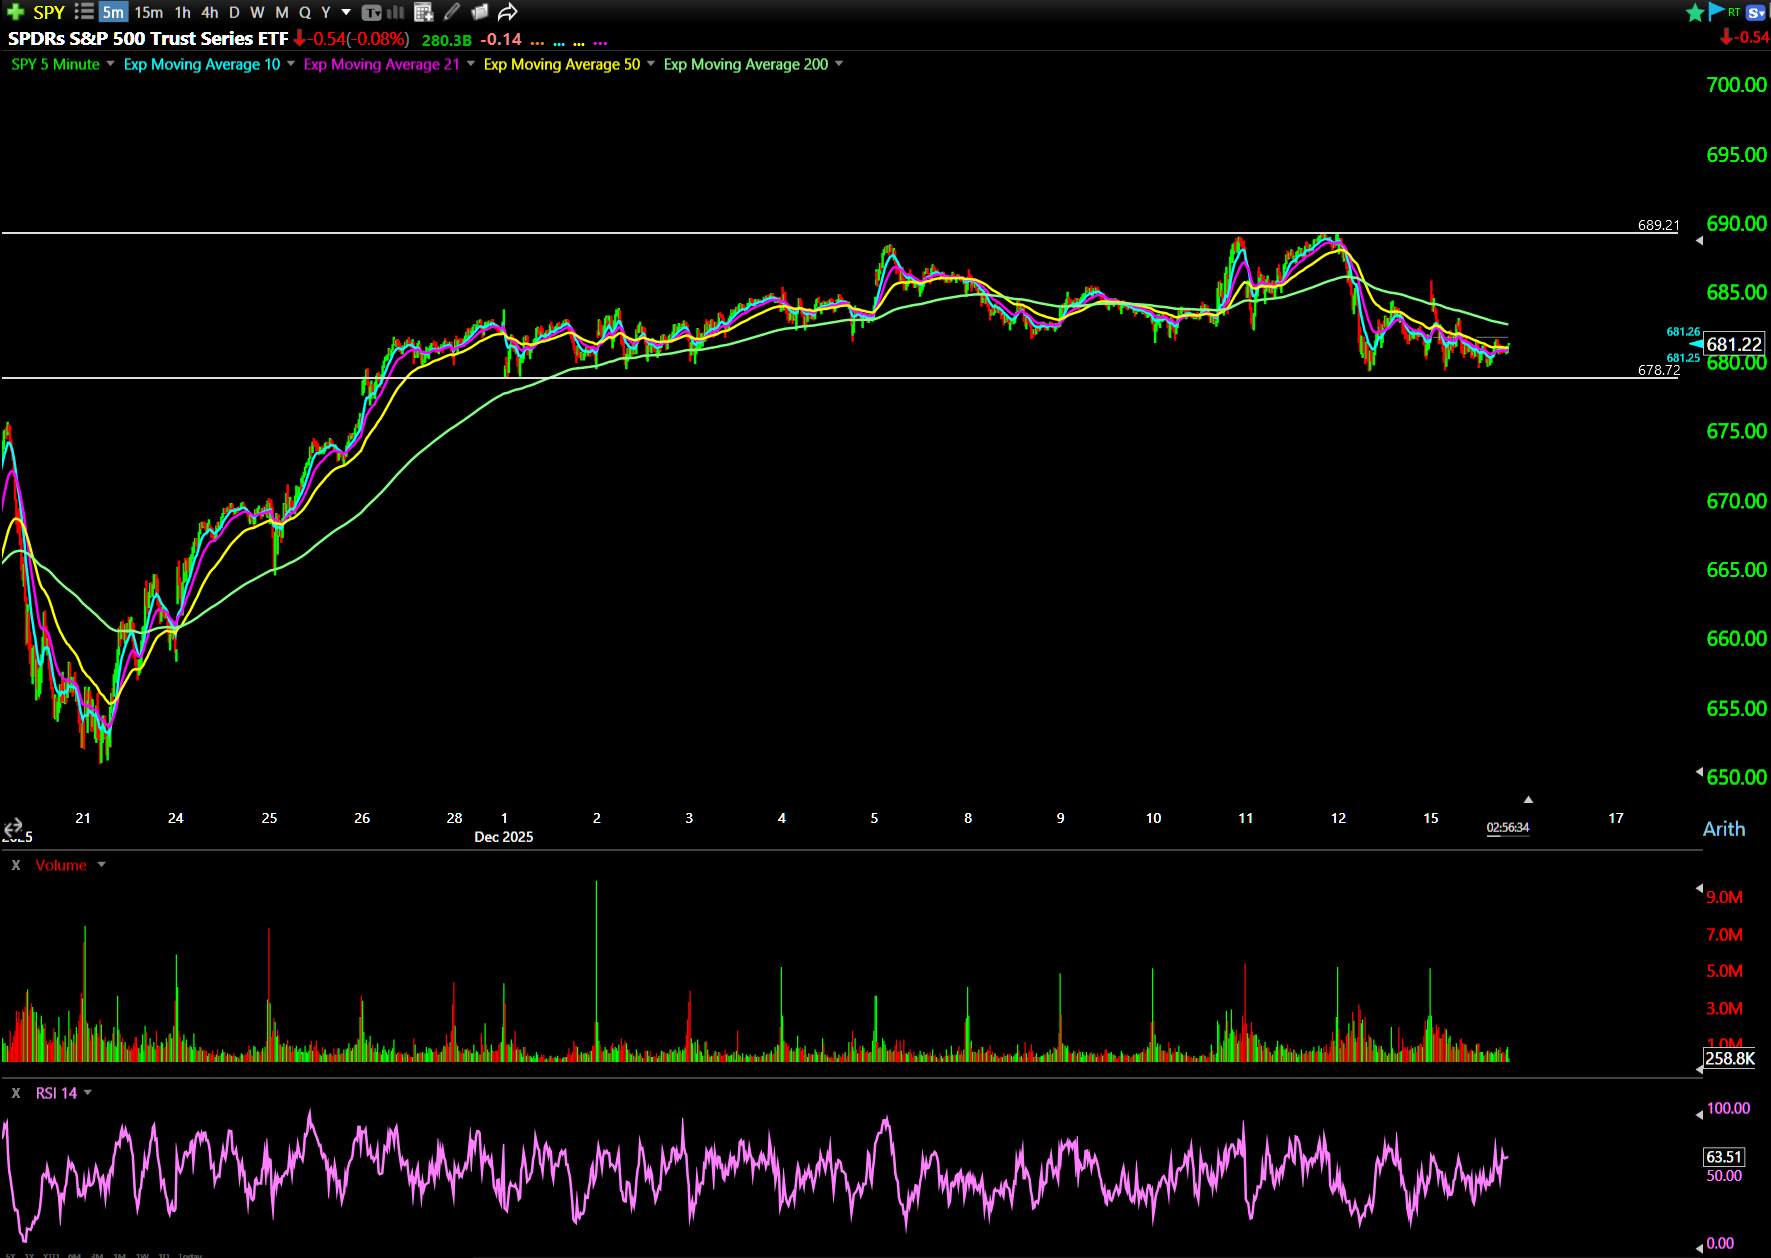The width and height of the screenshot is (1771, 1258).
Task: Expand the Exp Moving Average 10 dropdown
Action: (x=291, y=64)
